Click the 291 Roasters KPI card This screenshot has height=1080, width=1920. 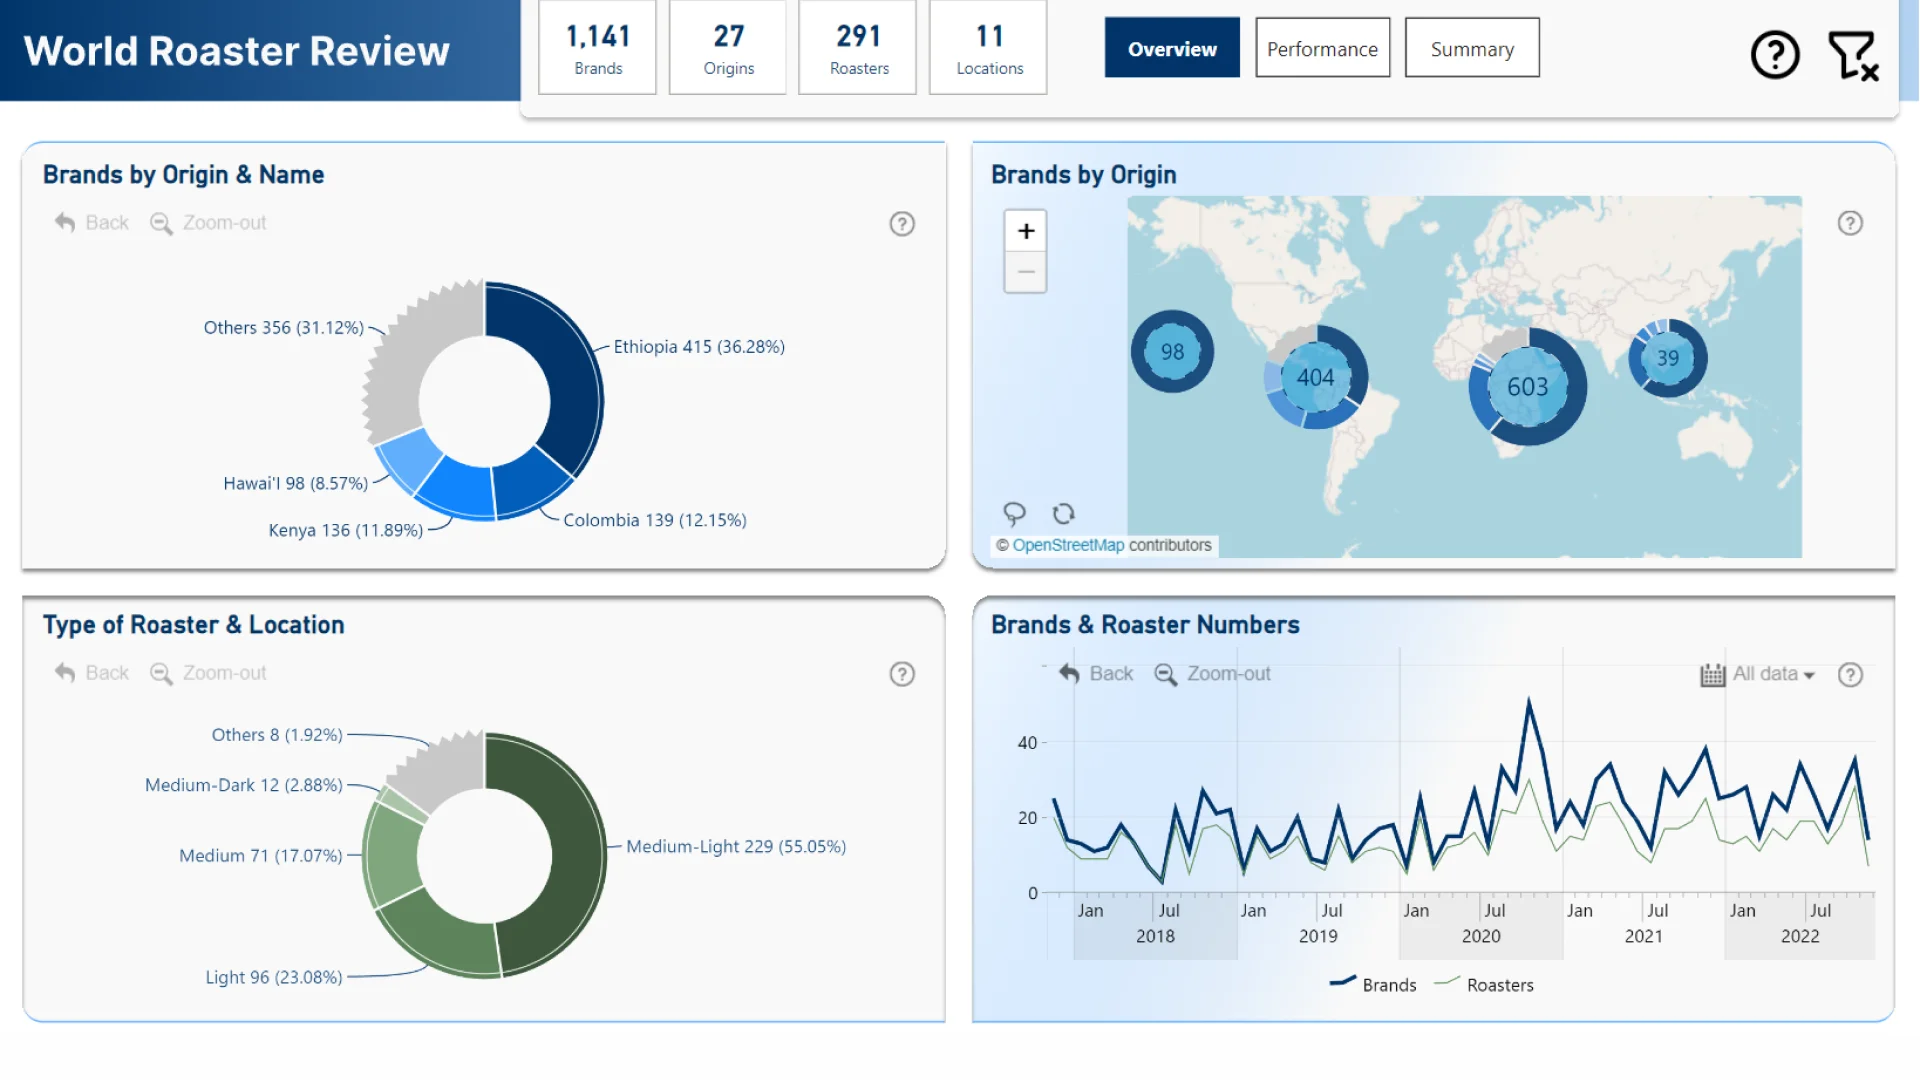point(858,48)
